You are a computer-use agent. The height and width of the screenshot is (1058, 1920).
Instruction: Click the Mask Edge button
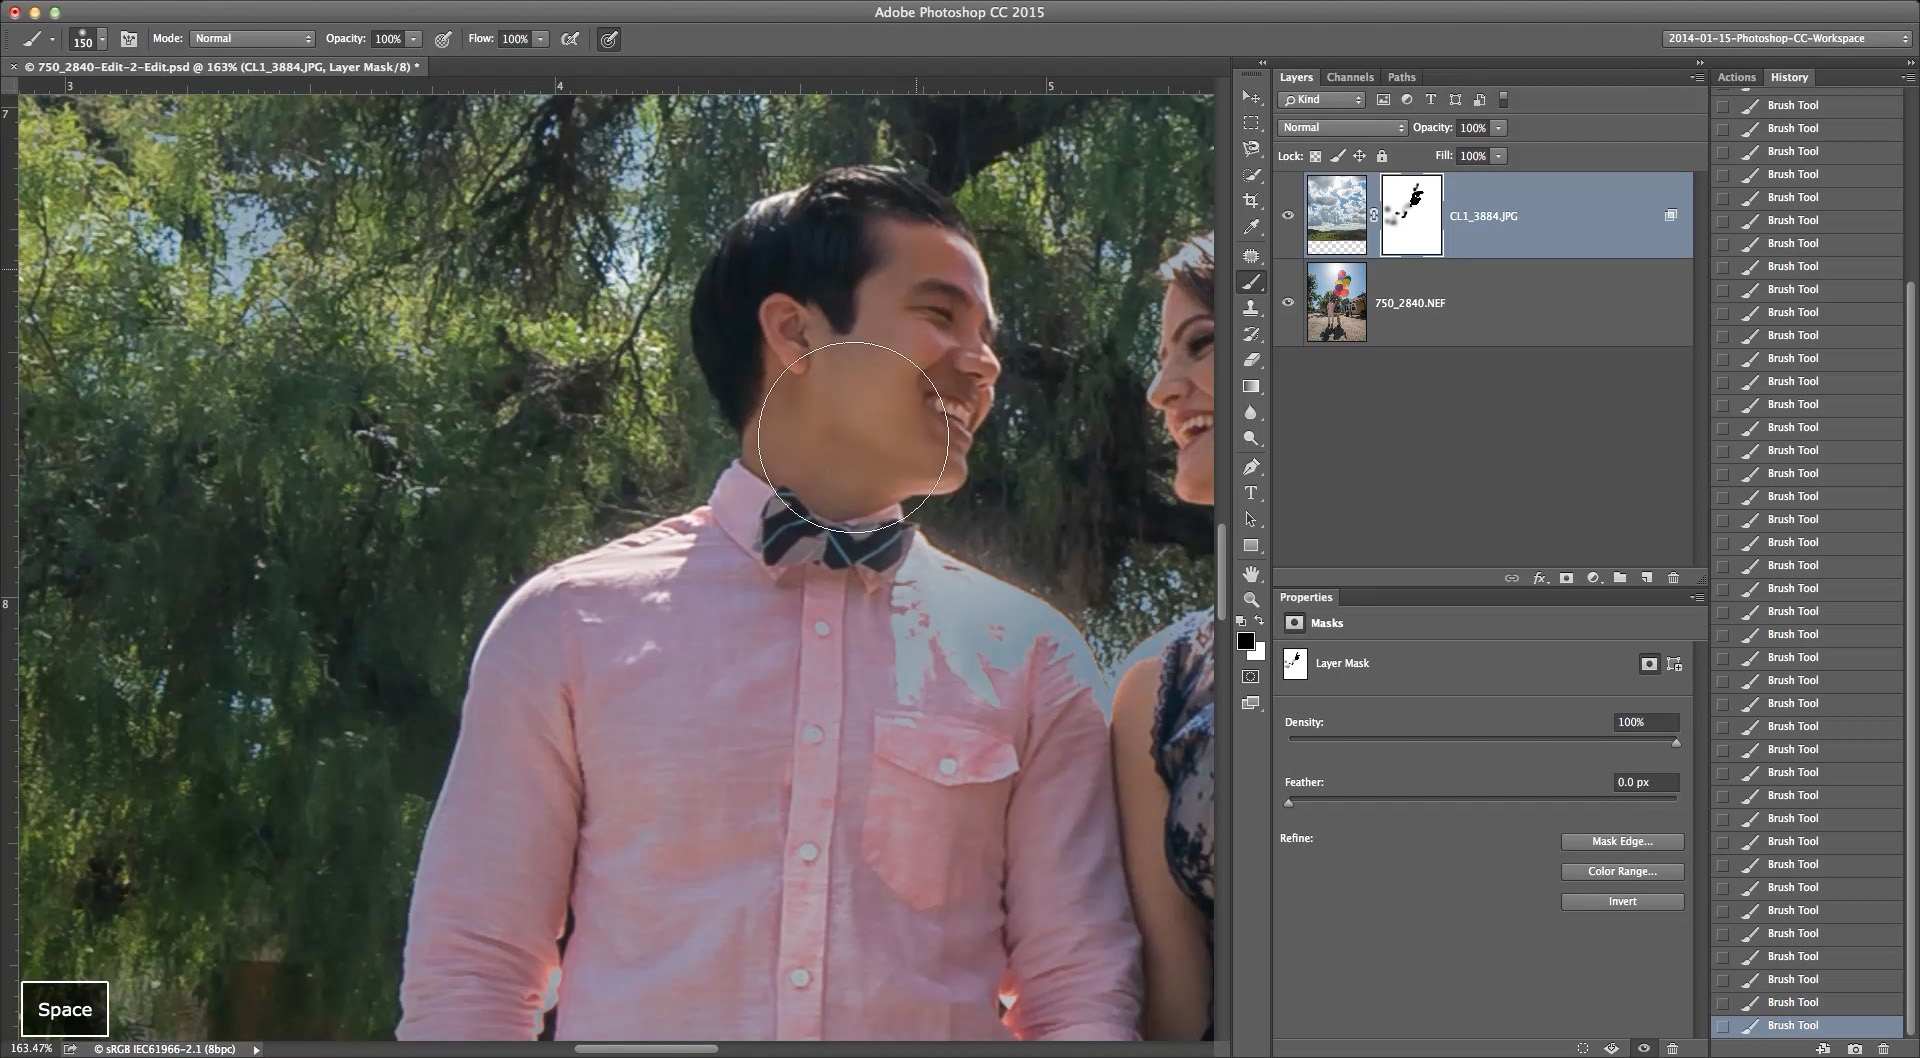coord(1622,841)
